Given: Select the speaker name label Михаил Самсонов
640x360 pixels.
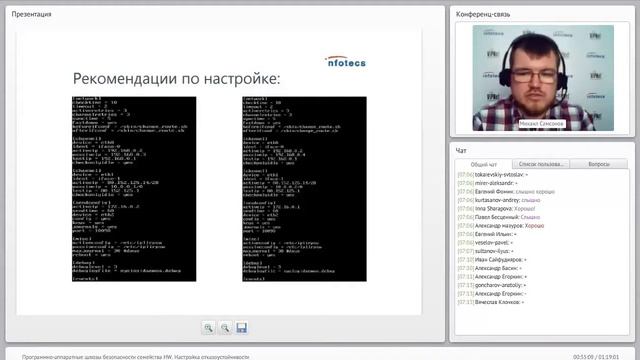Looking at the screenshot, I should click(x=542, y=123).
